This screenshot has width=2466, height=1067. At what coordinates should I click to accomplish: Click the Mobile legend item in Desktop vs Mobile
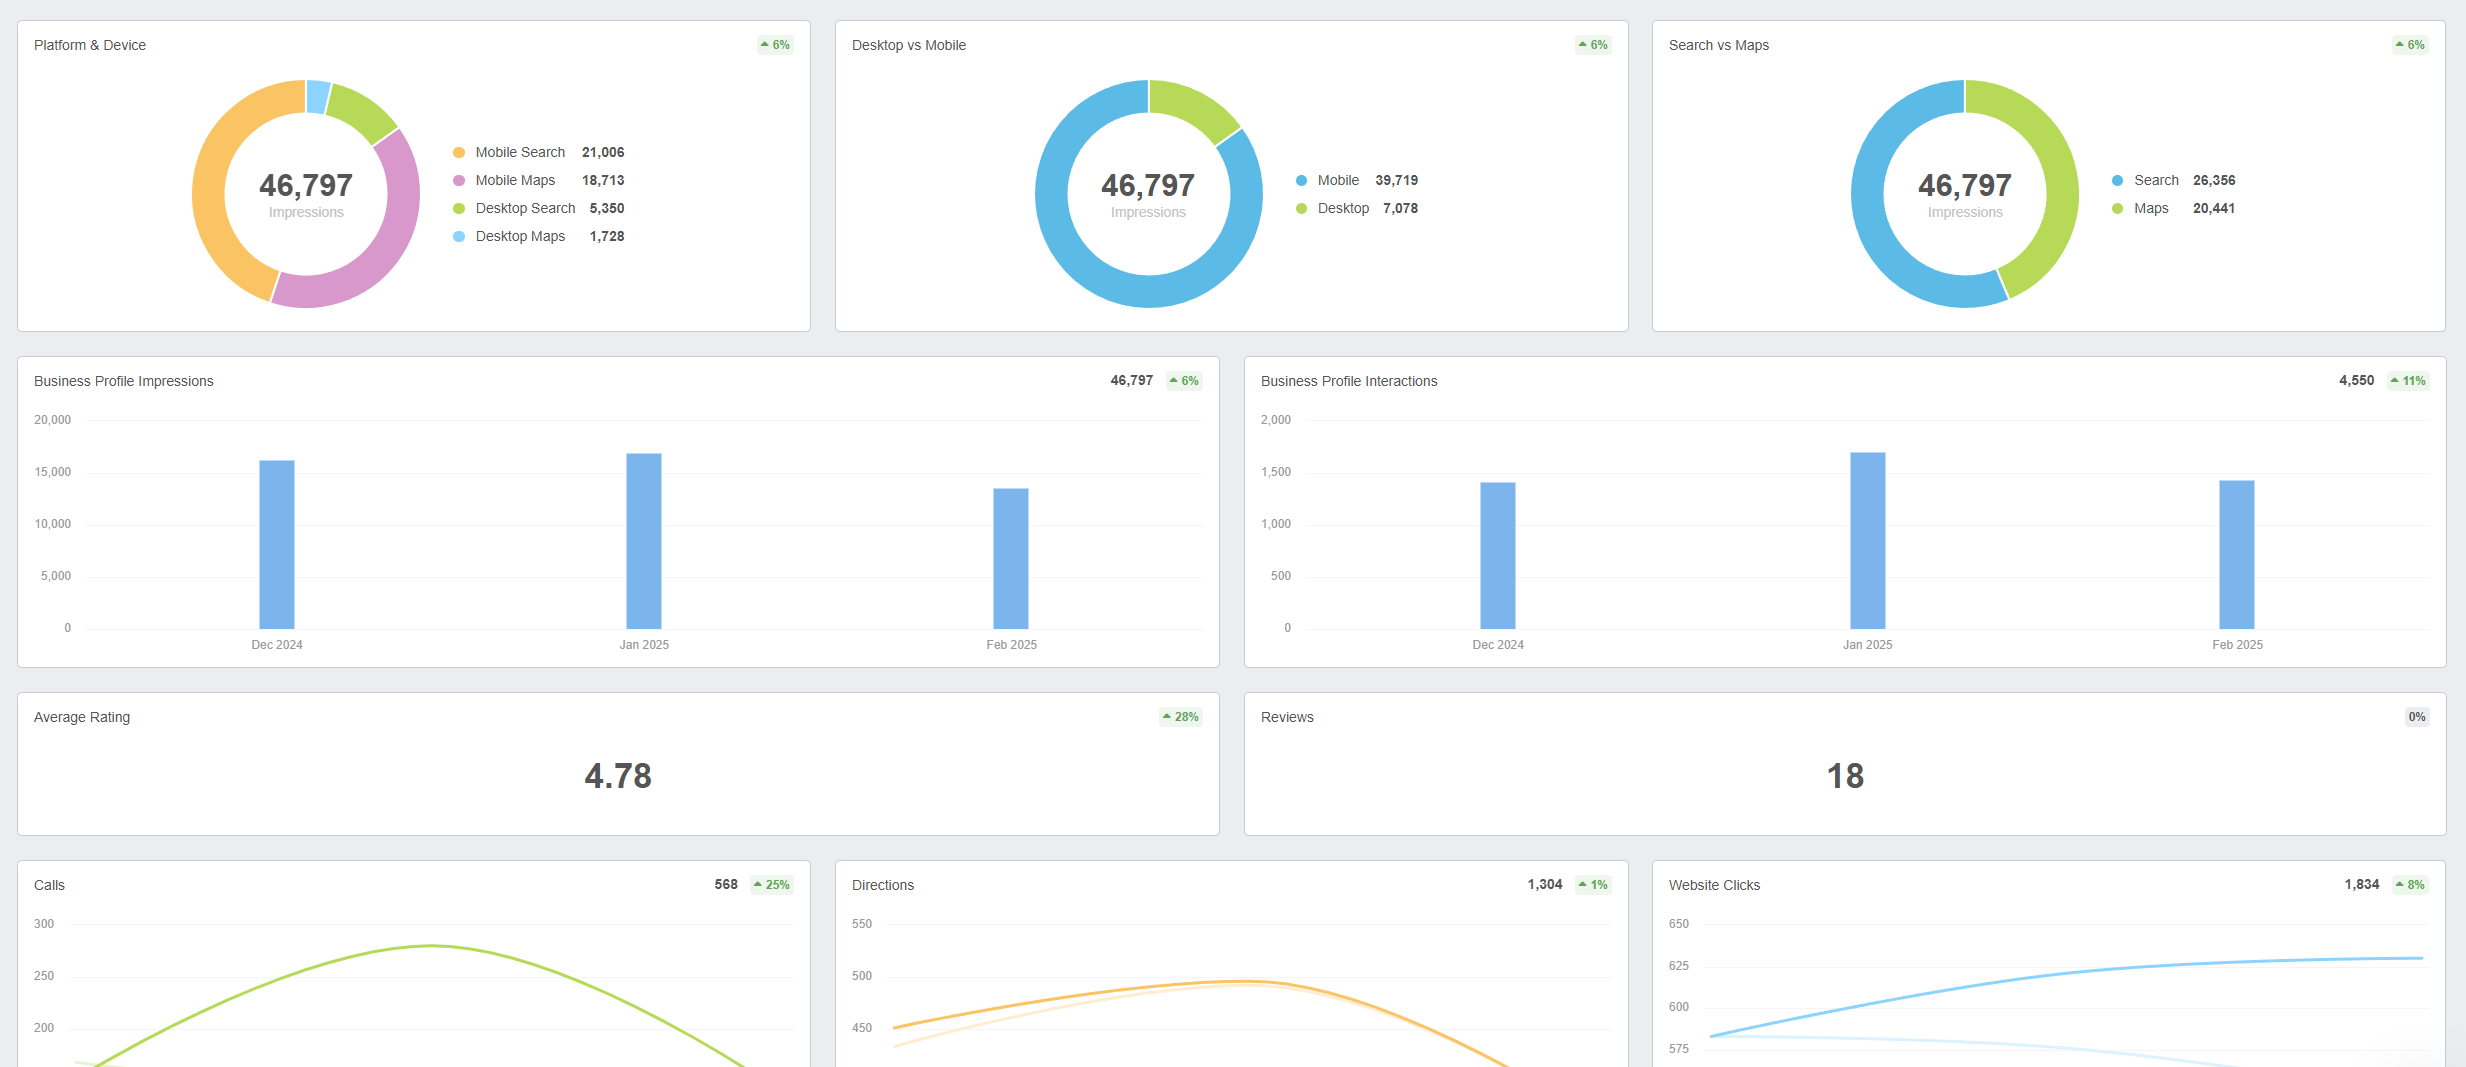[1337, 181]
